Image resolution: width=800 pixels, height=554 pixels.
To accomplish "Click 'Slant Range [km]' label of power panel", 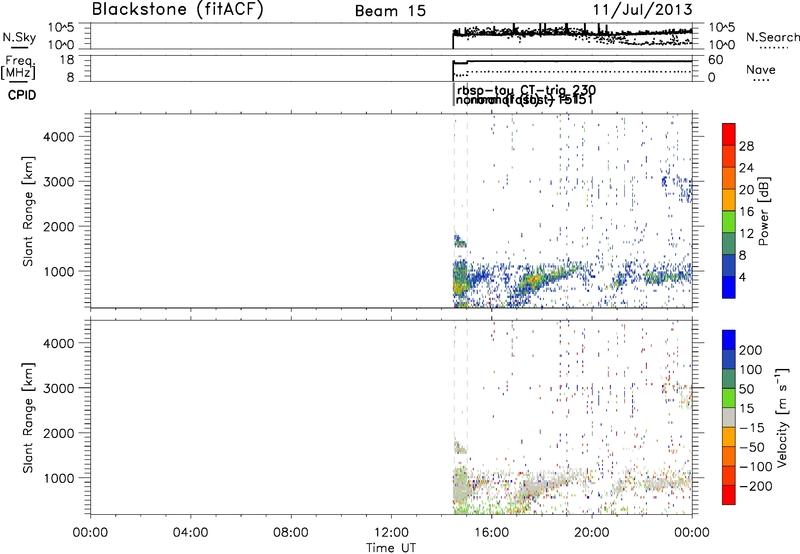I will 28,211.
